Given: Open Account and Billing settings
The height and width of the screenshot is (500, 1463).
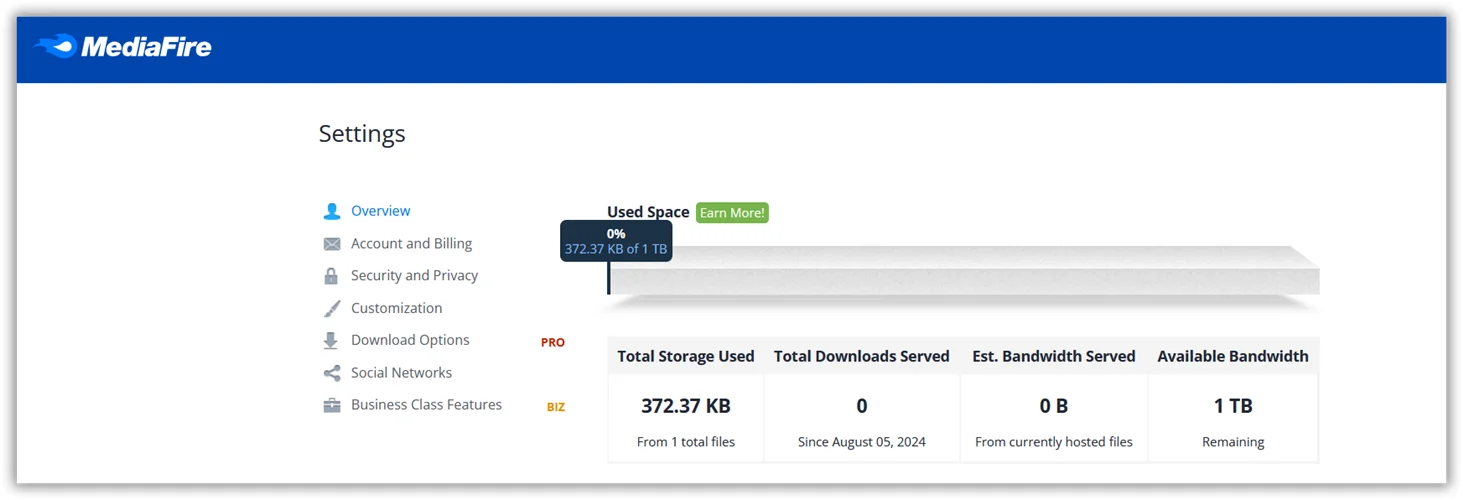Looking at the screenshot, I should (411, 243).
